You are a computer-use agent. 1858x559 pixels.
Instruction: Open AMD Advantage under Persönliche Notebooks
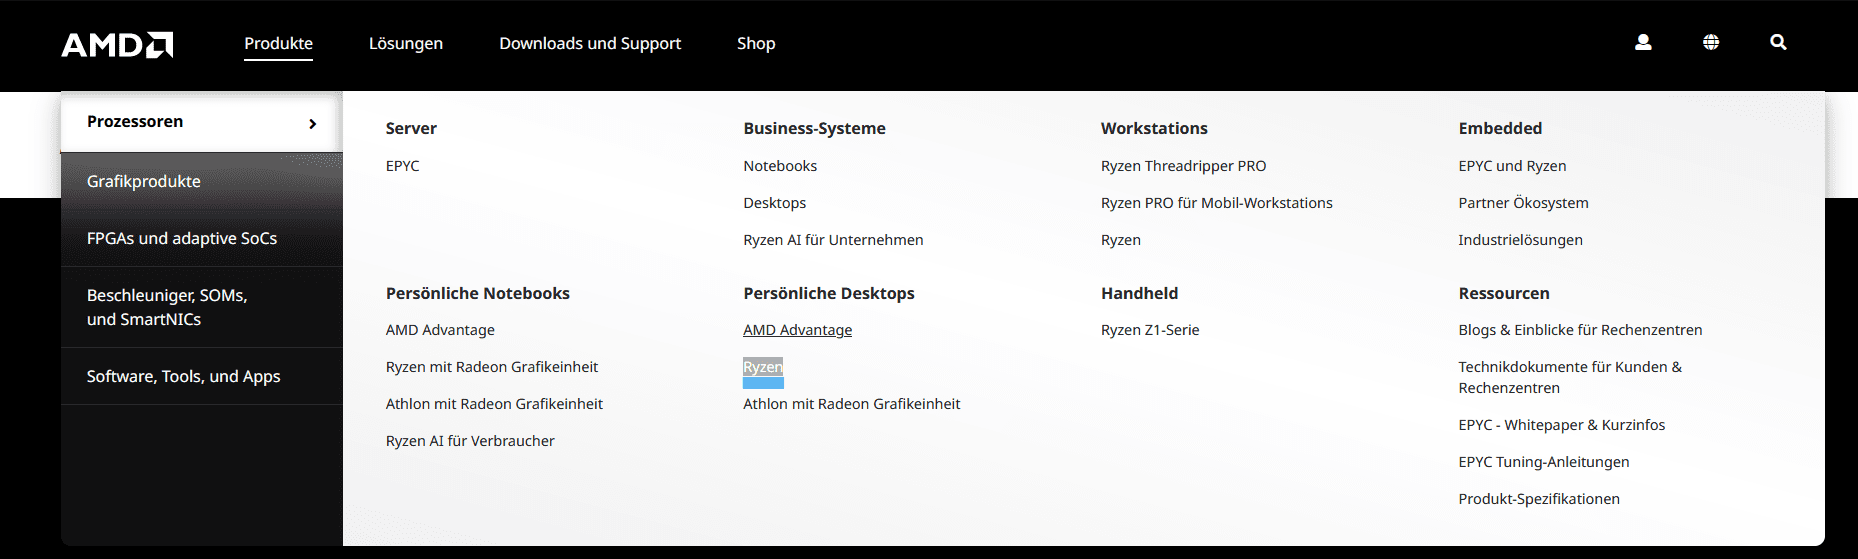coord(440,330)
